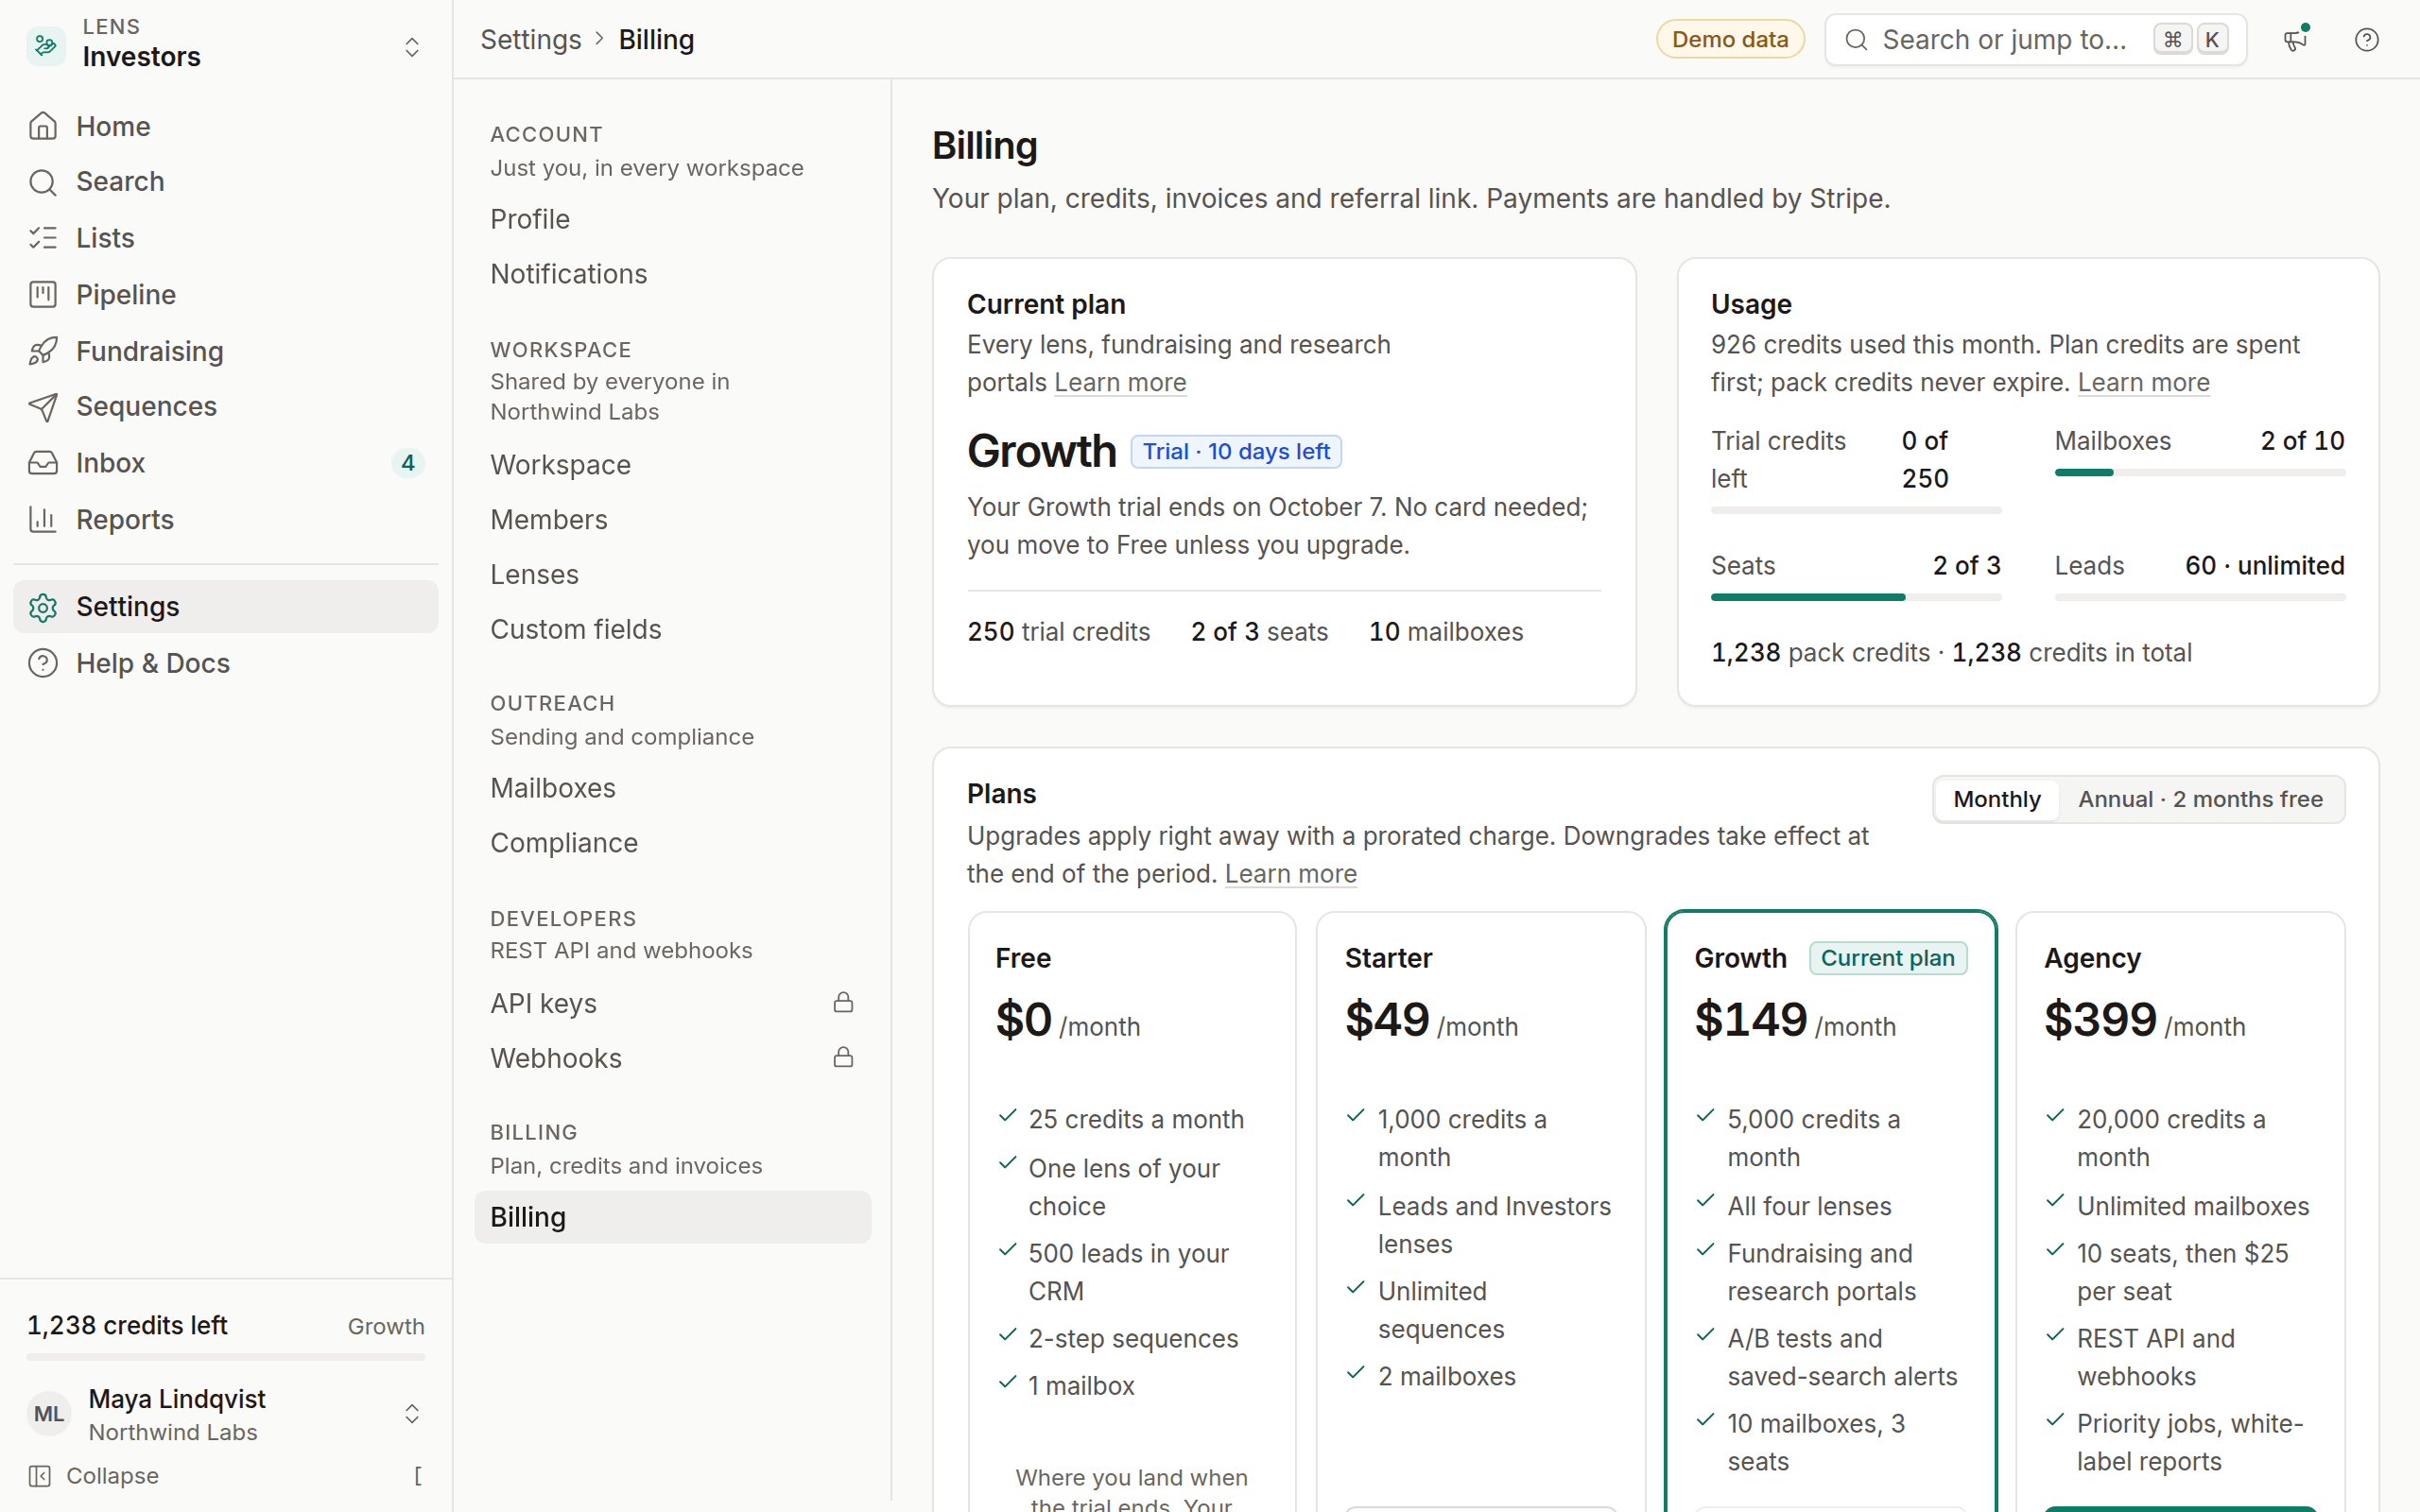Click Learn more under Current plan
This screenshot has width=2420, height=1512.
1120,383
